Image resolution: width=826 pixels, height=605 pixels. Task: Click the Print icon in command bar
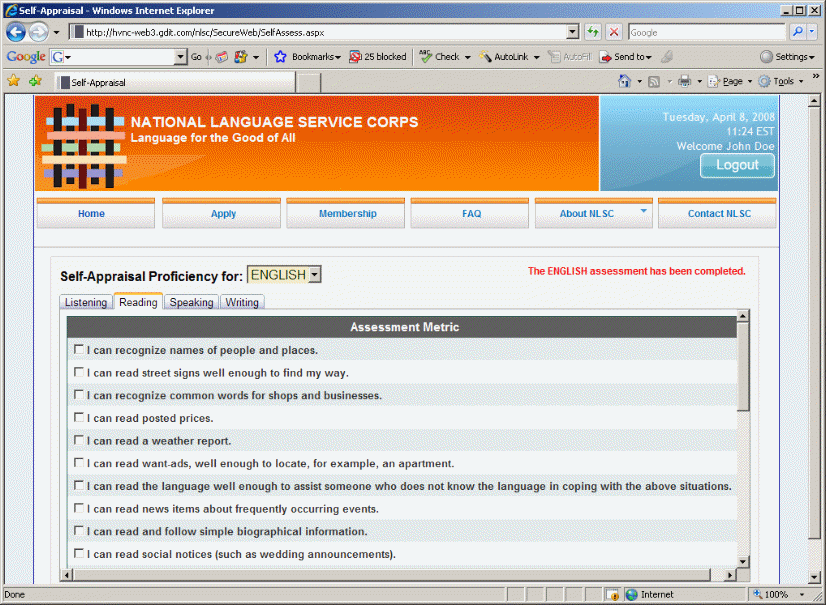[684, 81]
